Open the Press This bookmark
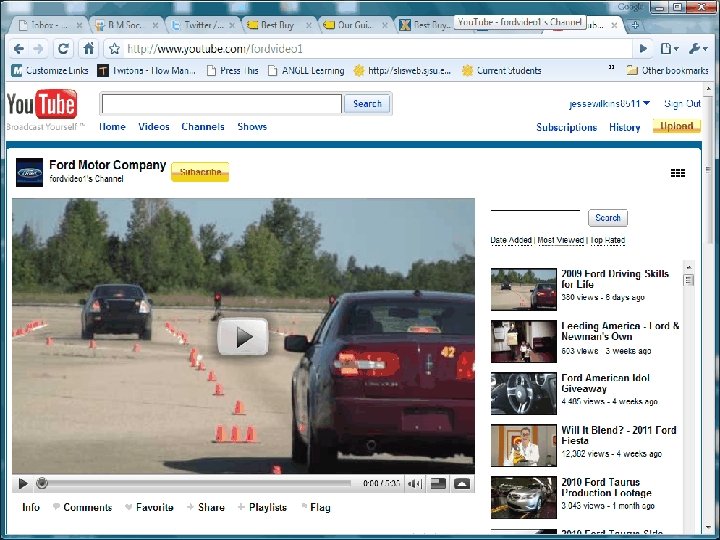This screenshot has height=540, width=720. [x=232, y=71]
